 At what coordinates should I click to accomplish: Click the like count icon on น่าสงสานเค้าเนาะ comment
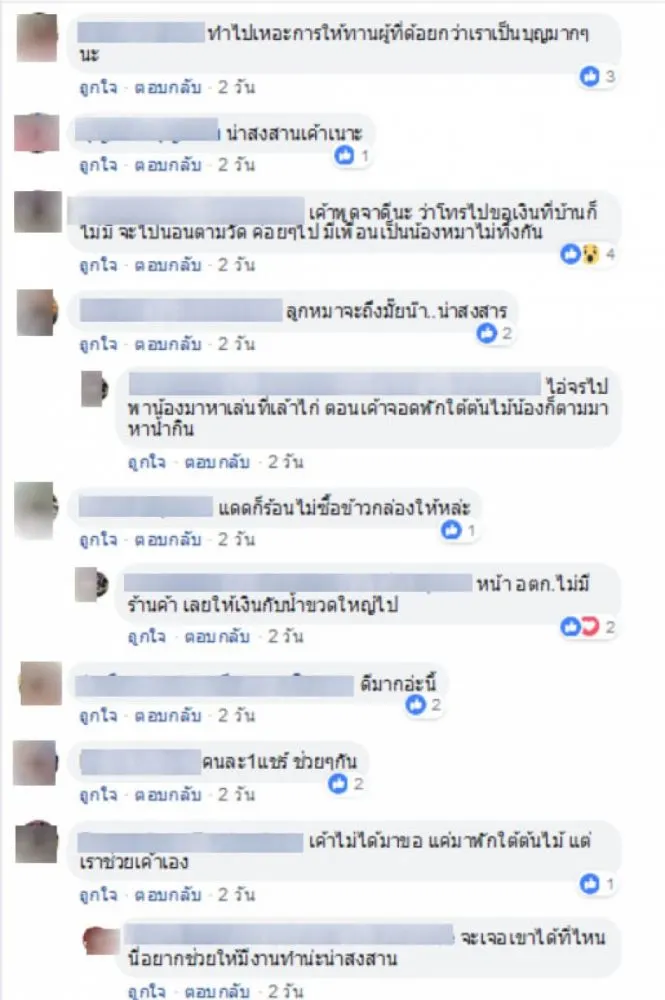pos(344,155)
